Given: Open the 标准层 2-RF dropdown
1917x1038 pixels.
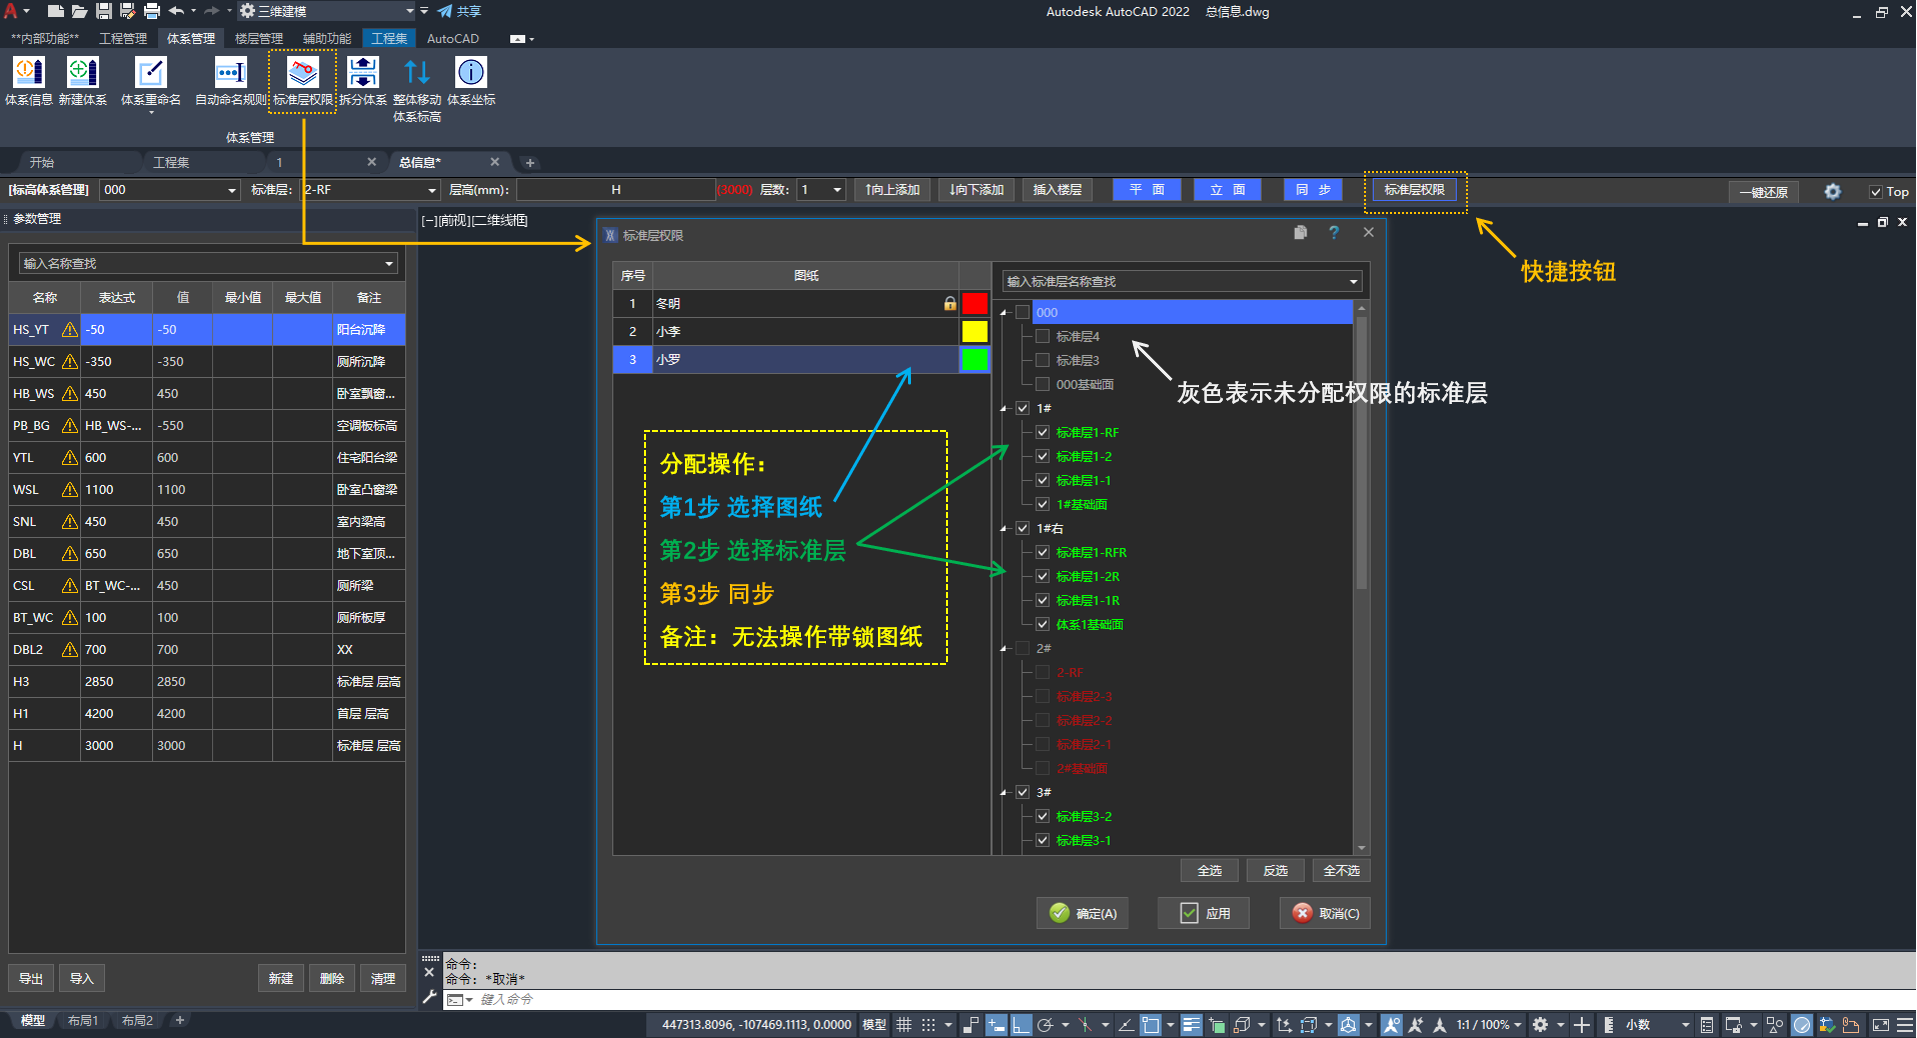Looking at the screenshot, I should tap(431, 190).
